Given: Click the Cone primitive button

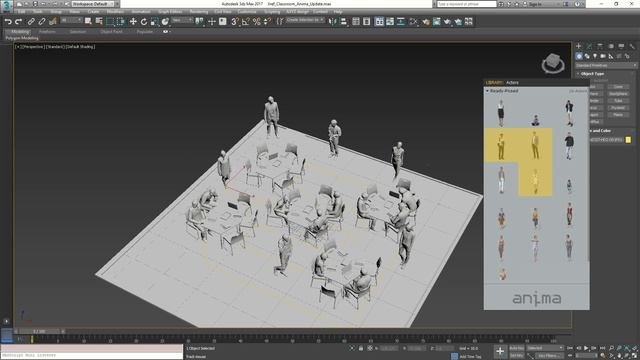Looking at the screenshot, I should [618, 87].
